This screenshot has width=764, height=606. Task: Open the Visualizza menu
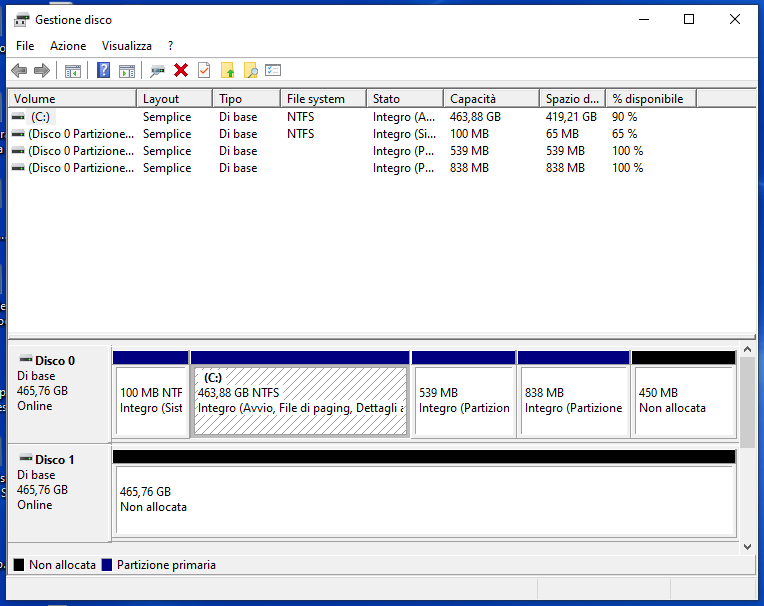(127, 46)
